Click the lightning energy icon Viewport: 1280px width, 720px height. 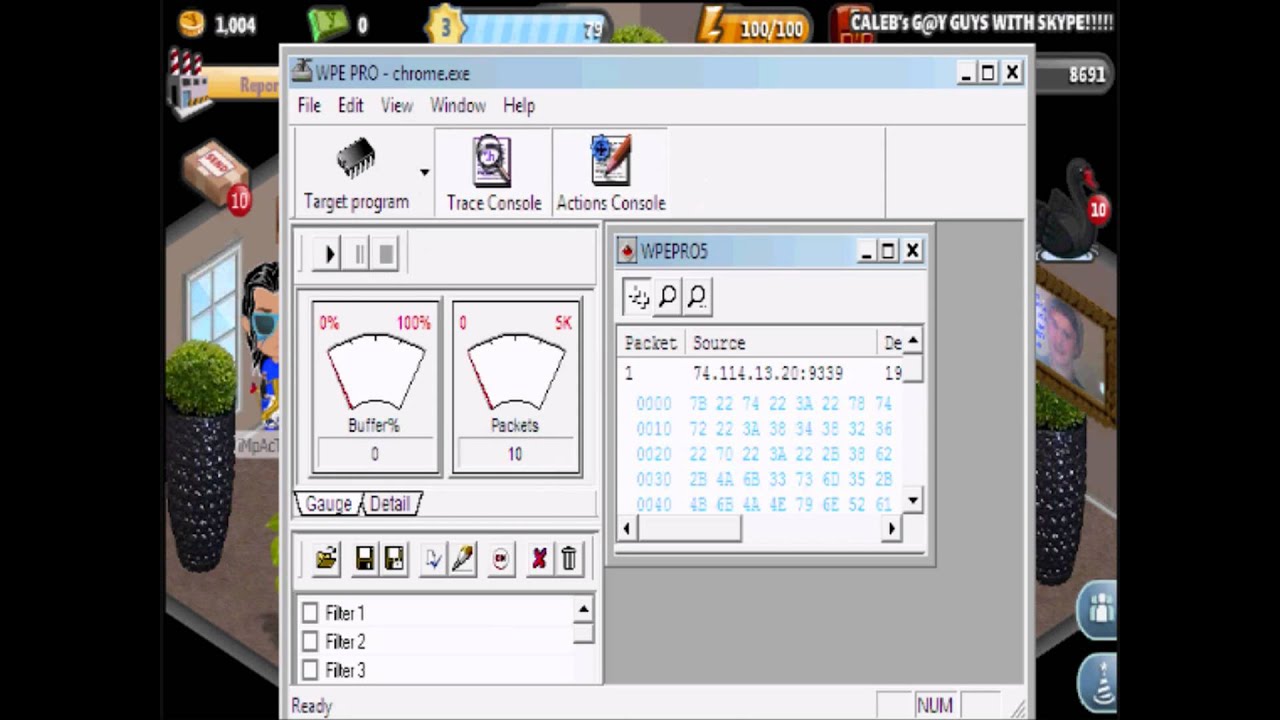click(x=712, y=26)
